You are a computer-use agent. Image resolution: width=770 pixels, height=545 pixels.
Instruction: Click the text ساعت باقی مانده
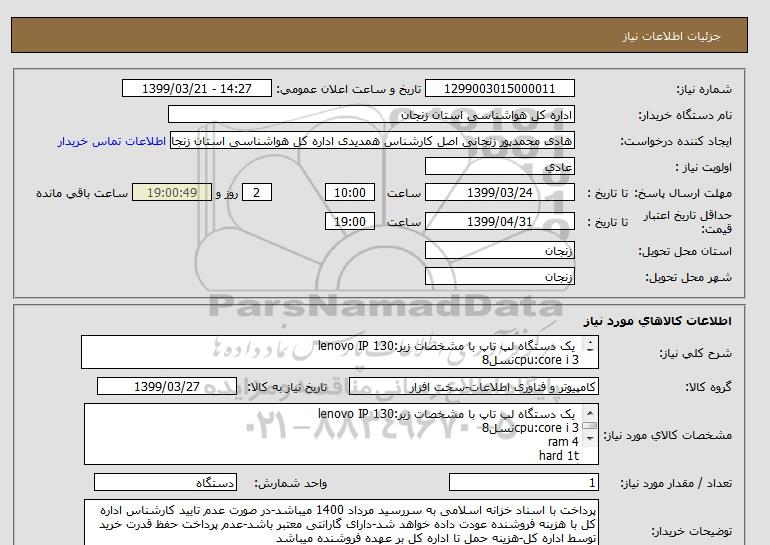coord(82,193)
